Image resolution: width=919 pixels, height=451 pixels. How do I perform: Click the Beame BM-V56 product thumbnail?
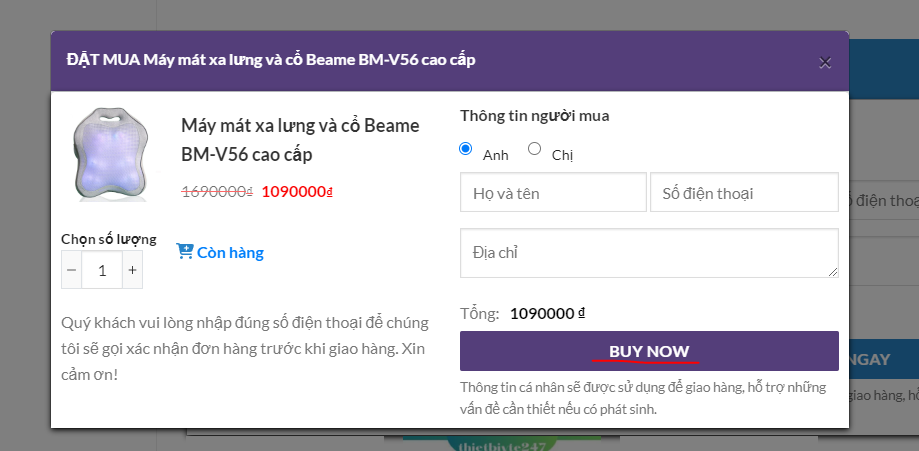[110, 155]
